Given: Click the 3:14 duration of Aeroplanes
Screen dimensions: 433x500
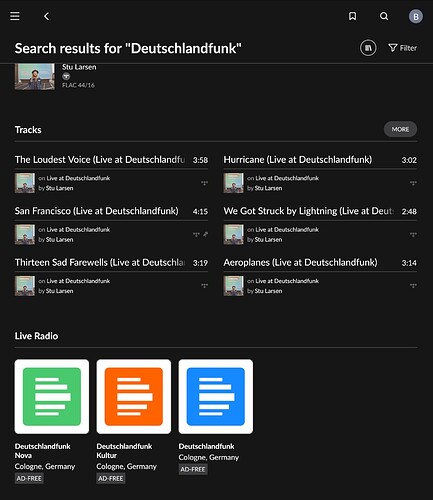Looking at the screenshot, I should coord(409,263).
